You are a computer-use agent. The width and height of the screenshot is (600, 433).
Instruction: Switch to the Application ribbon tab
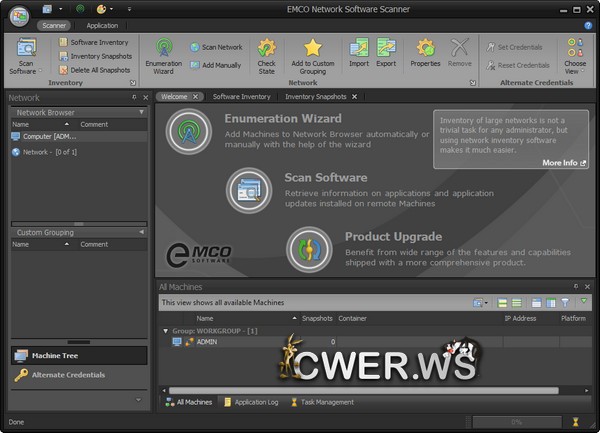point(101,25)
